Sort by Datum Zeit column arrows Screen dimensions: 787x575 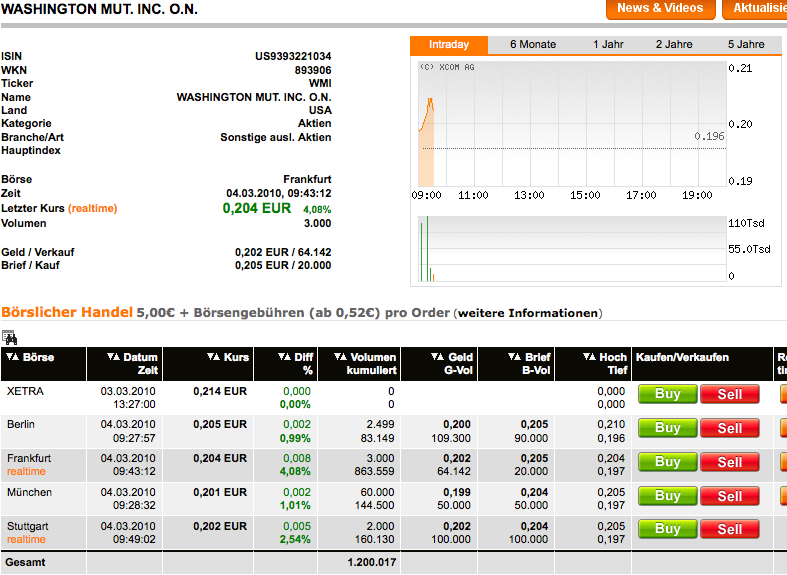[113, 357]
